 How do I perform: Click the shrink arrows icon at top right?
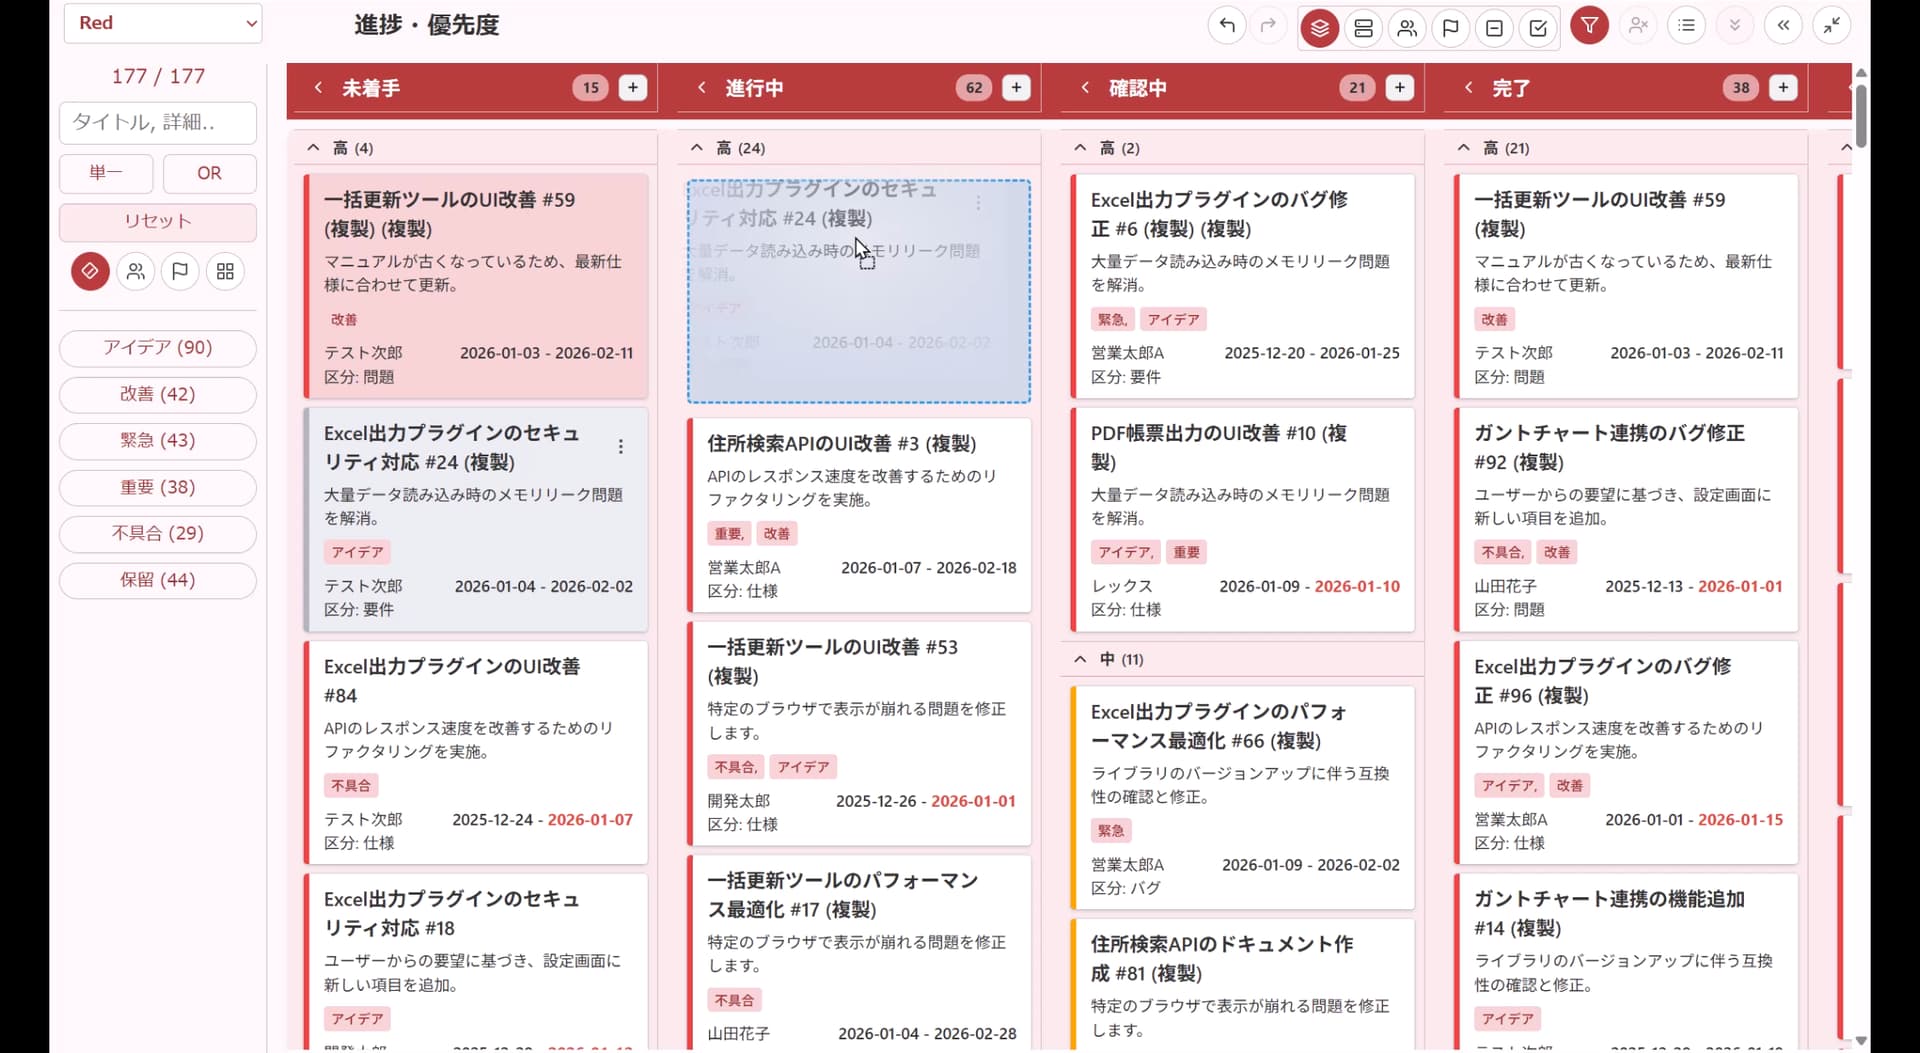(1831, 26)
